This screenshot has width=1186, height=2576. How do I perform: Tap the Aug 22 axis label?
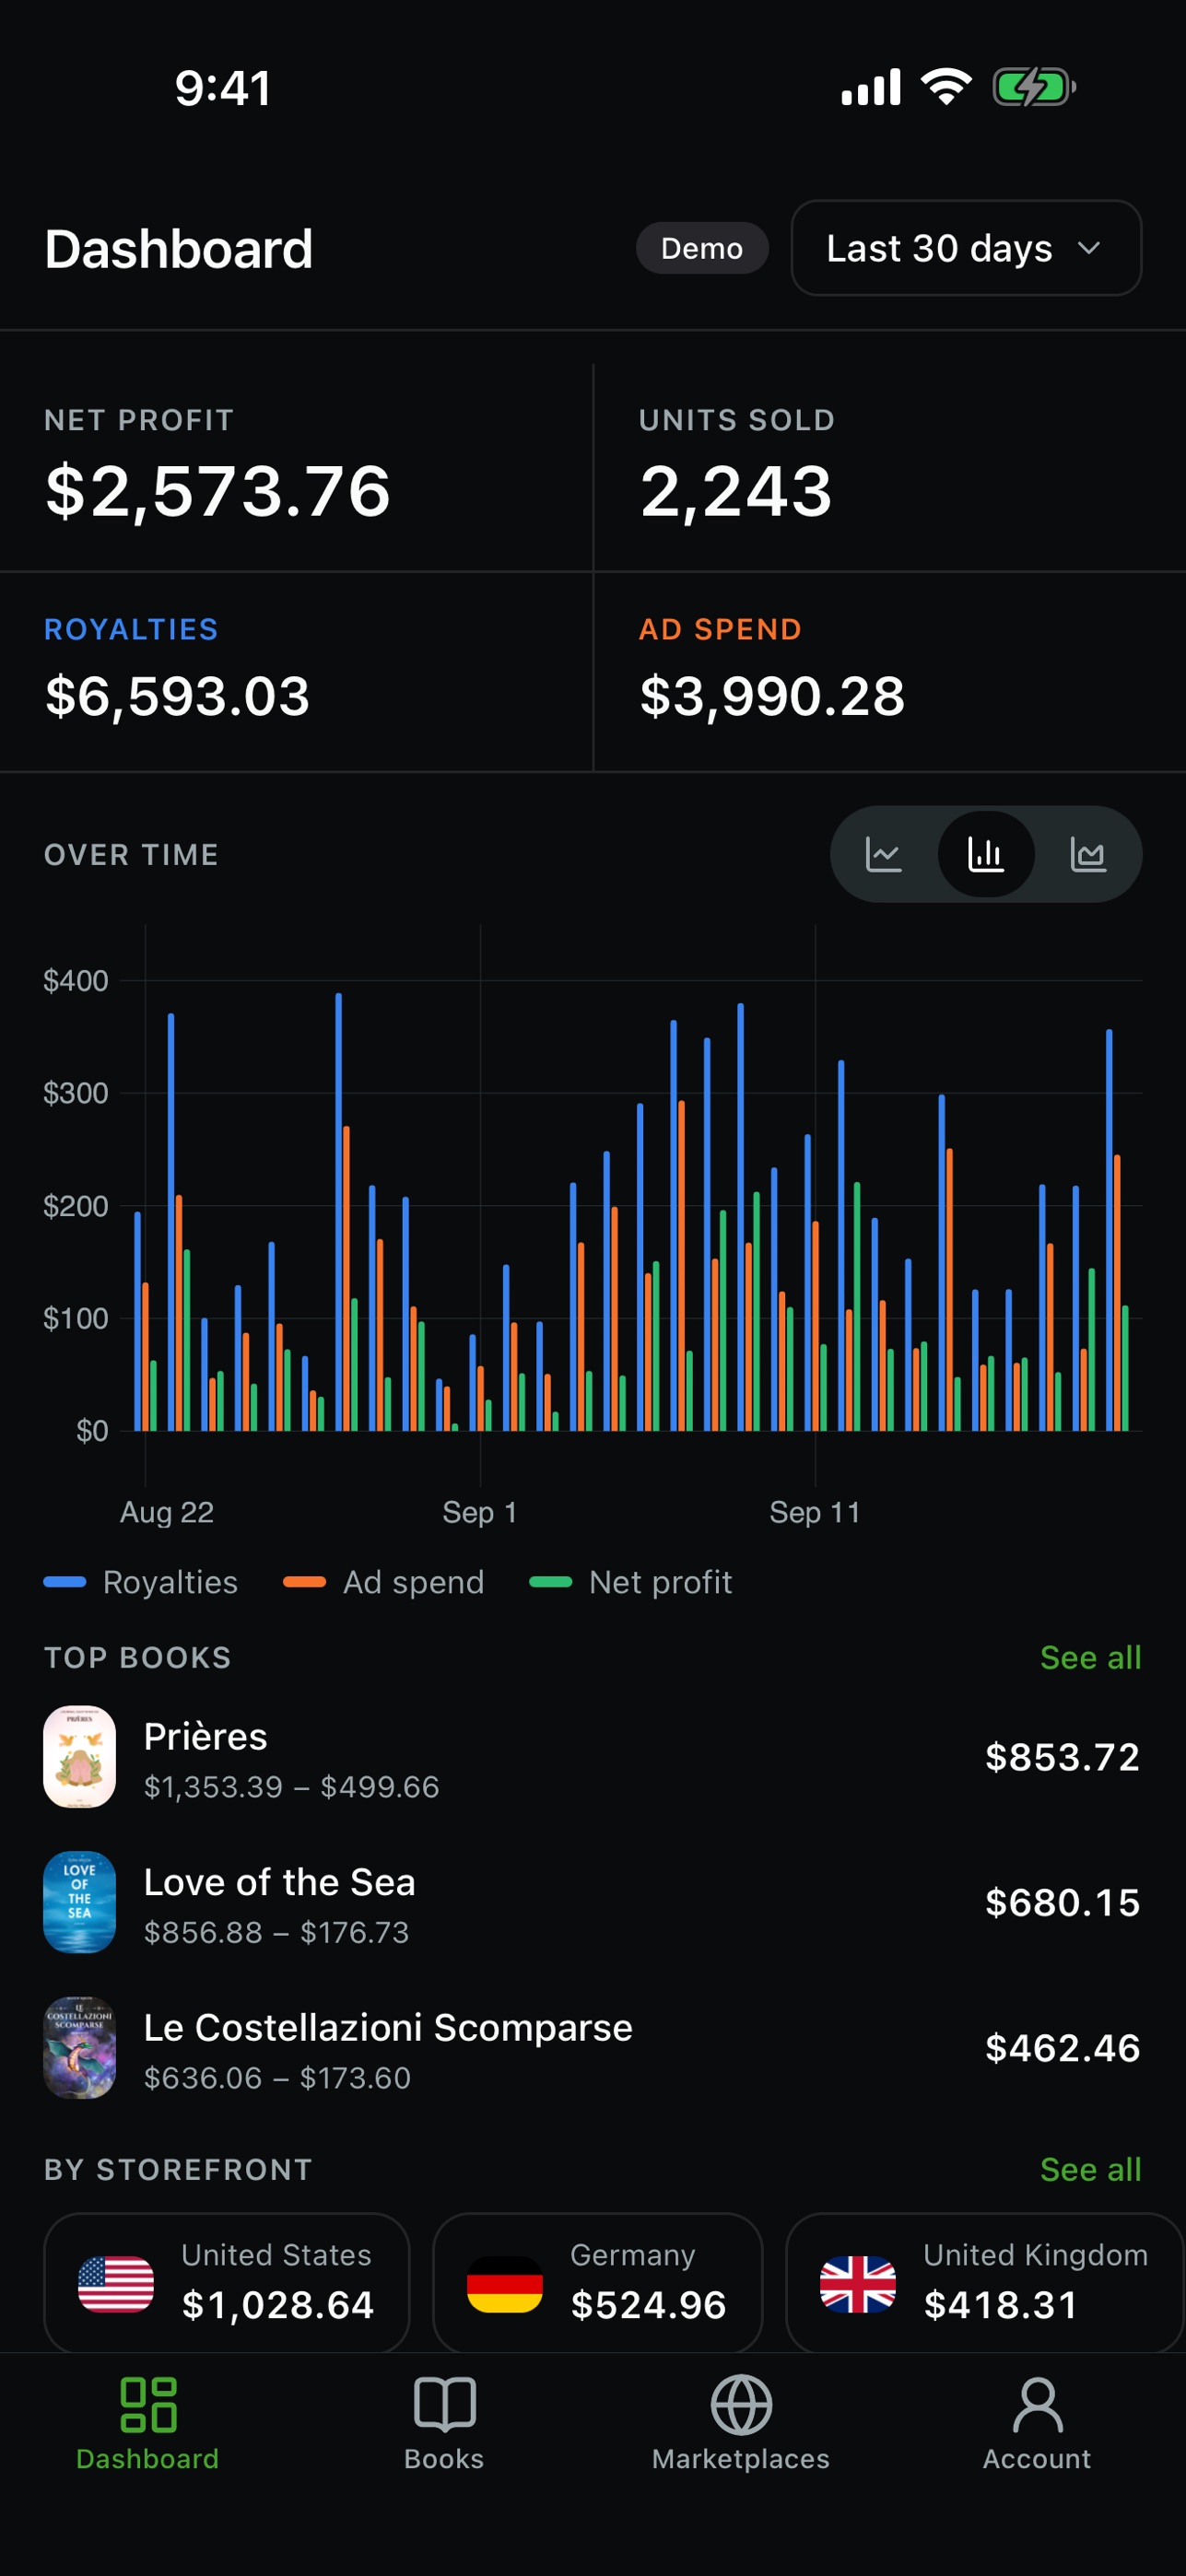click(x=167, y=1512)
